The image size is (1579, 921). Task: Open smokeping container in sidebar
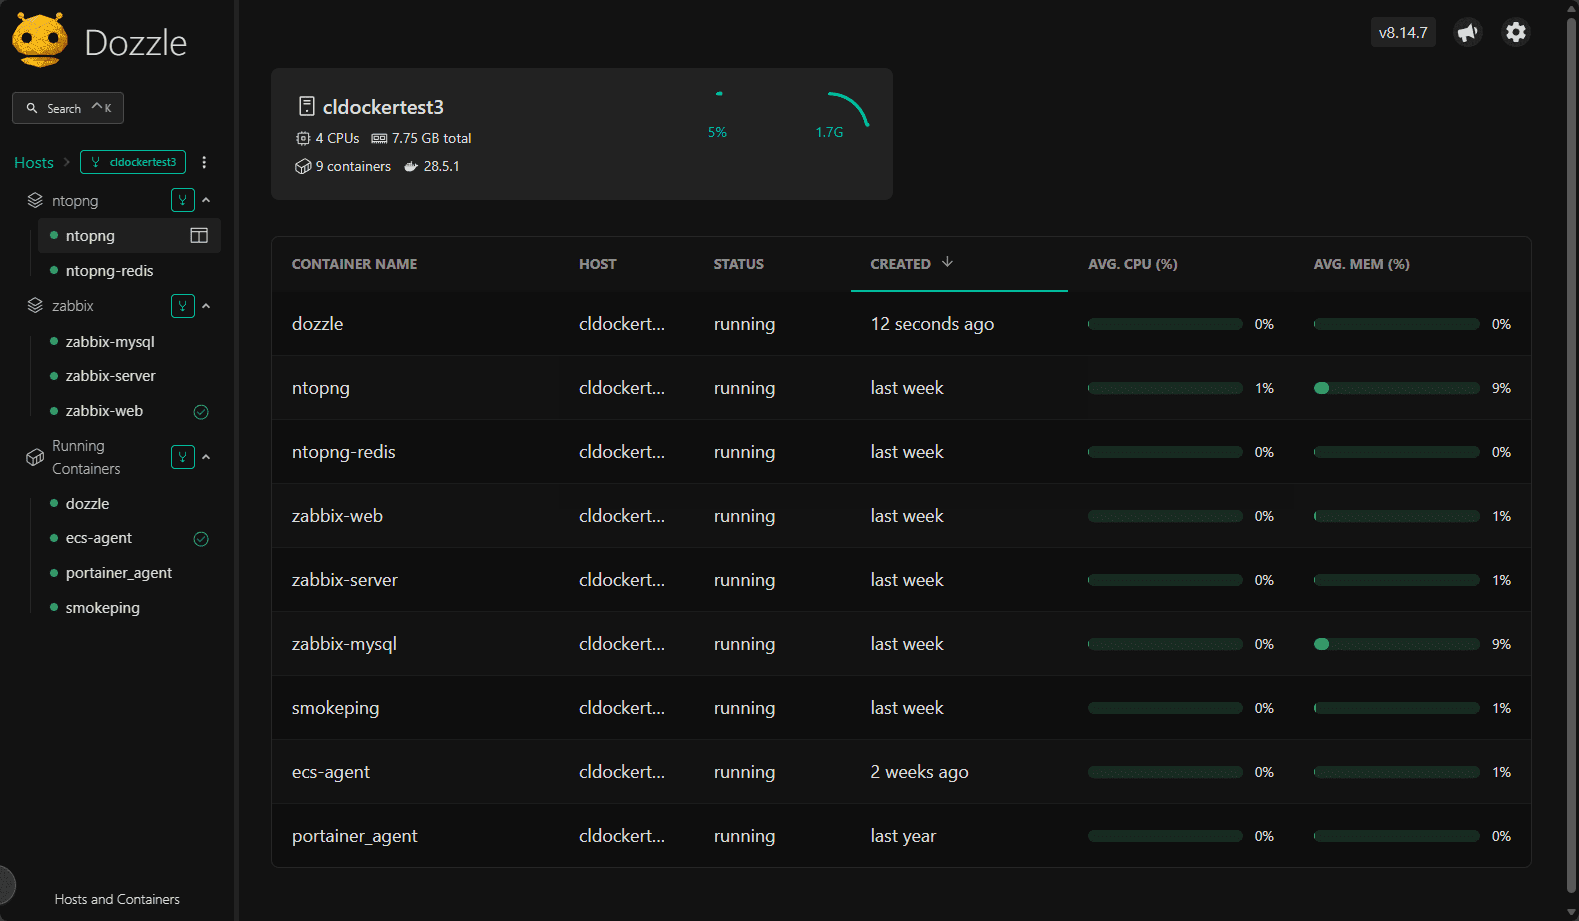(102, 608)
